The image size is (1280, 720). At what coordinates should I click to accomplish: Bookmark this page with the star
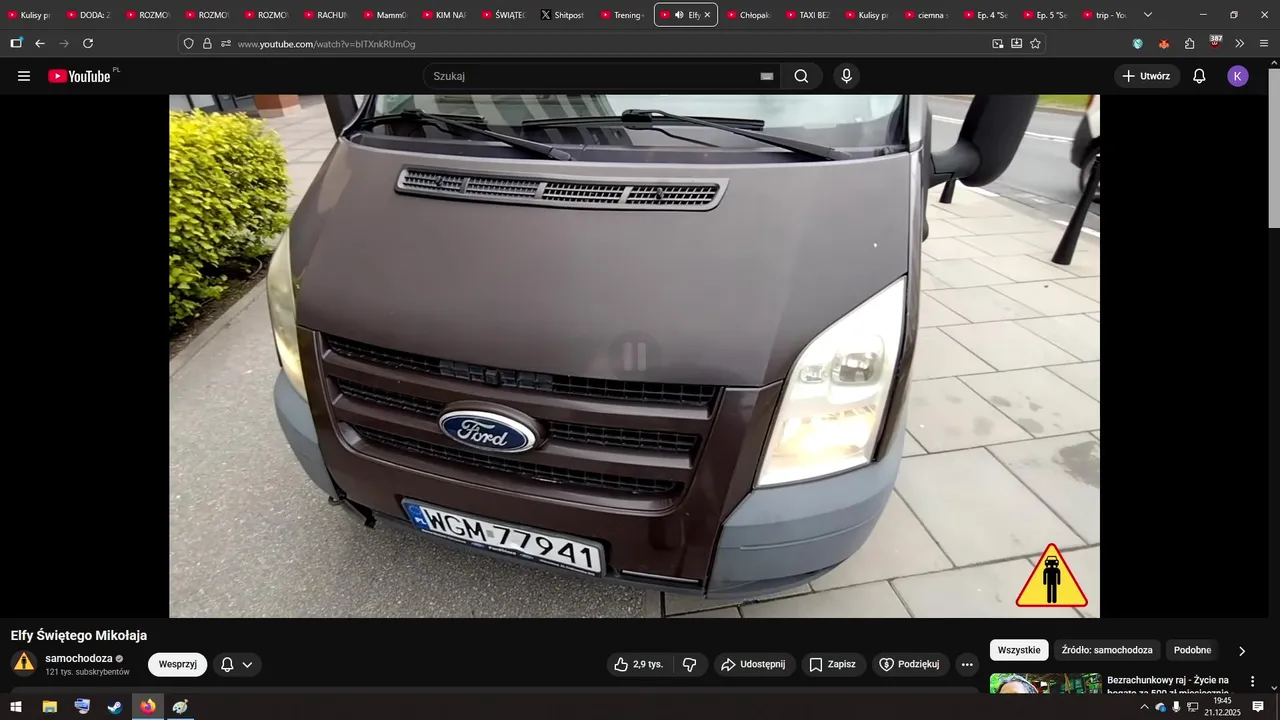coord(1035,44)
